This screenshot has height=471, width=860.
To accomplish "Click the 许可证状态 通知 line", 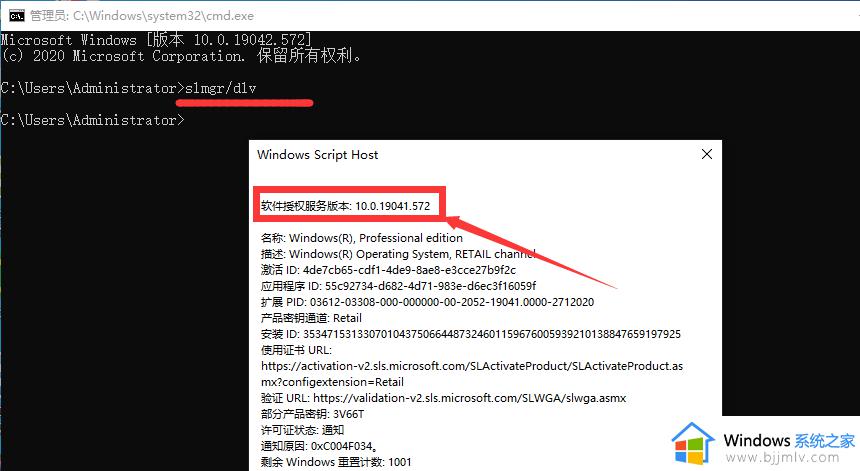I will tap(302, 430).
